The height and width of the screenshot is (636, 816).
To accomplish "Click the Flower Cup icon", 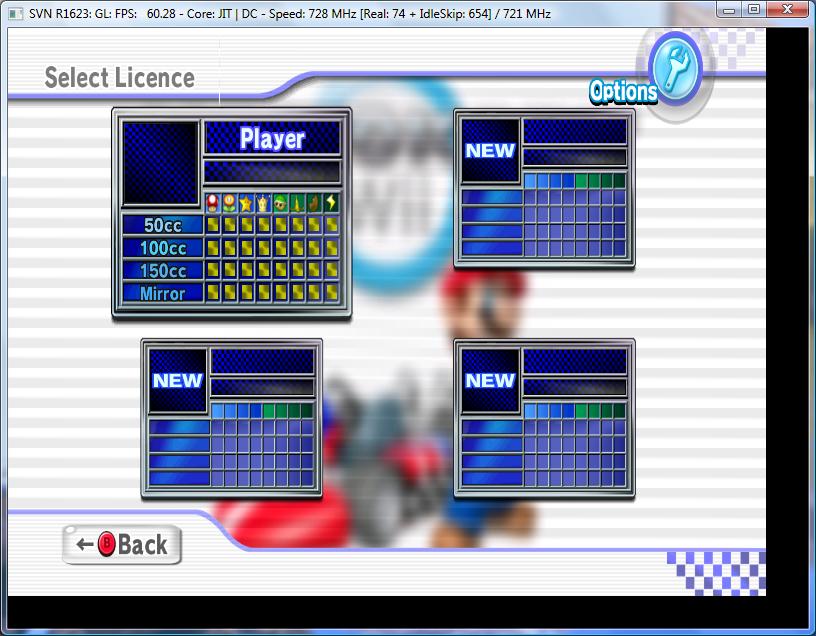I will pos(229,203).
